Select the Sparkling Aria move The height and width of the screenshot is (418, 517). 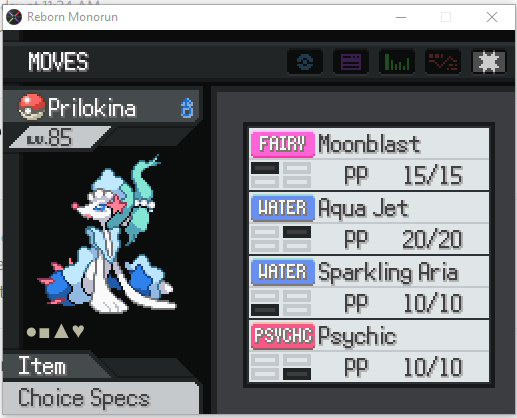click(369, 287)
